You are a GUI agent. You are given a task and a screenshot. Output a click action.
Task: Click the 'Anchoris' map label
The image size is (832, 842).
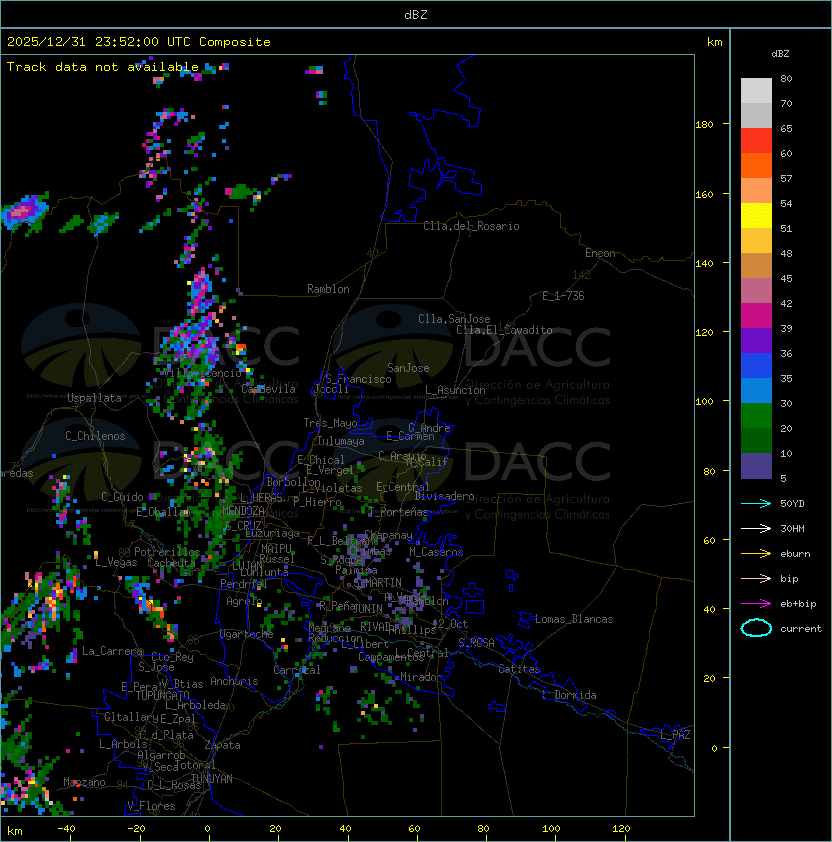pyautogui.click(x=234, y=681)
